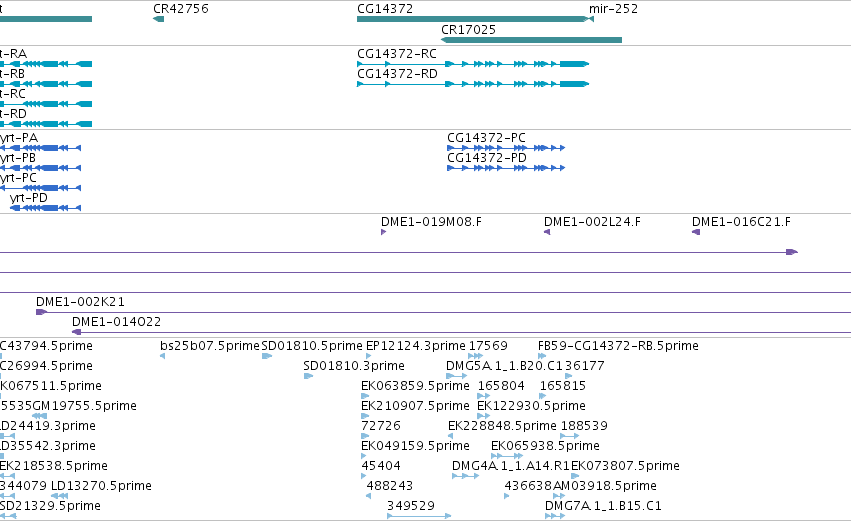Open the EK073807.5prime EST label
Image resolution: width=851 pixels, height=521 pixels.
coord(625,466)
